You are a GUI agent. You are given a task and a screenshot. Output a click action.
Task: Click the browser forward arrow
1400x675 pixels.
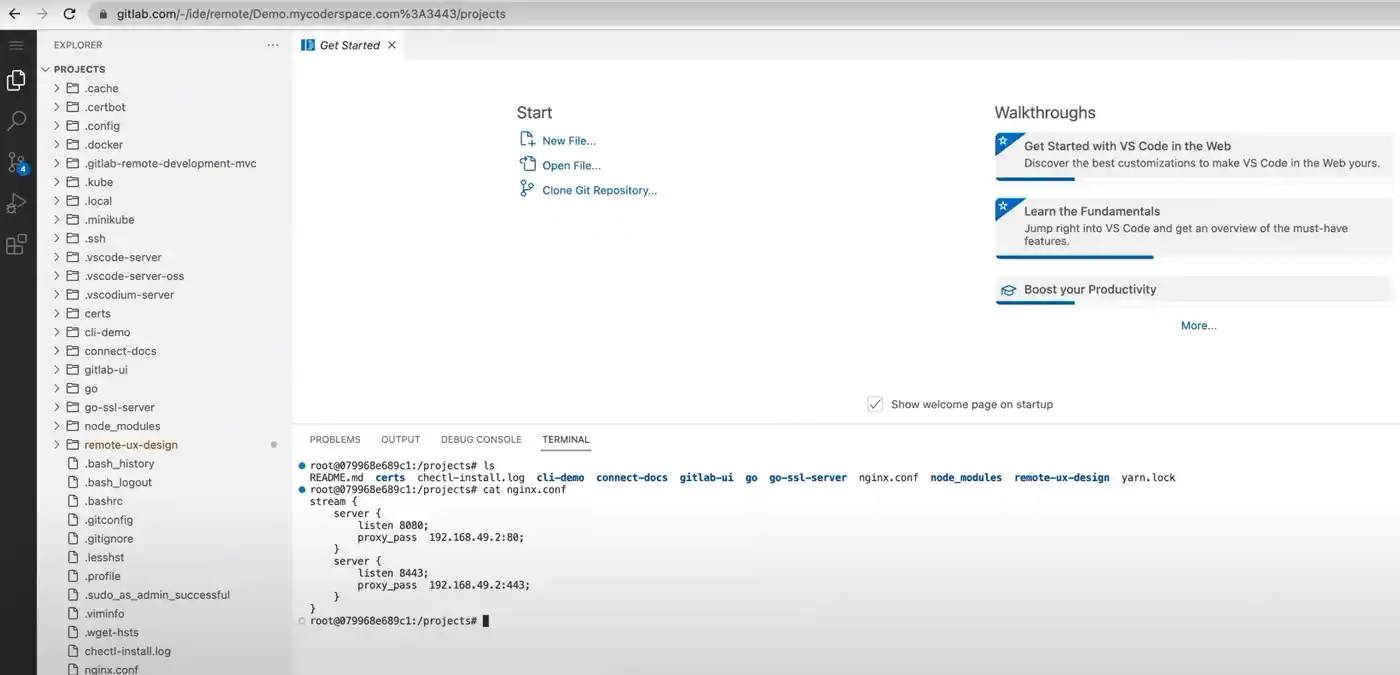[x=41, y=14]
